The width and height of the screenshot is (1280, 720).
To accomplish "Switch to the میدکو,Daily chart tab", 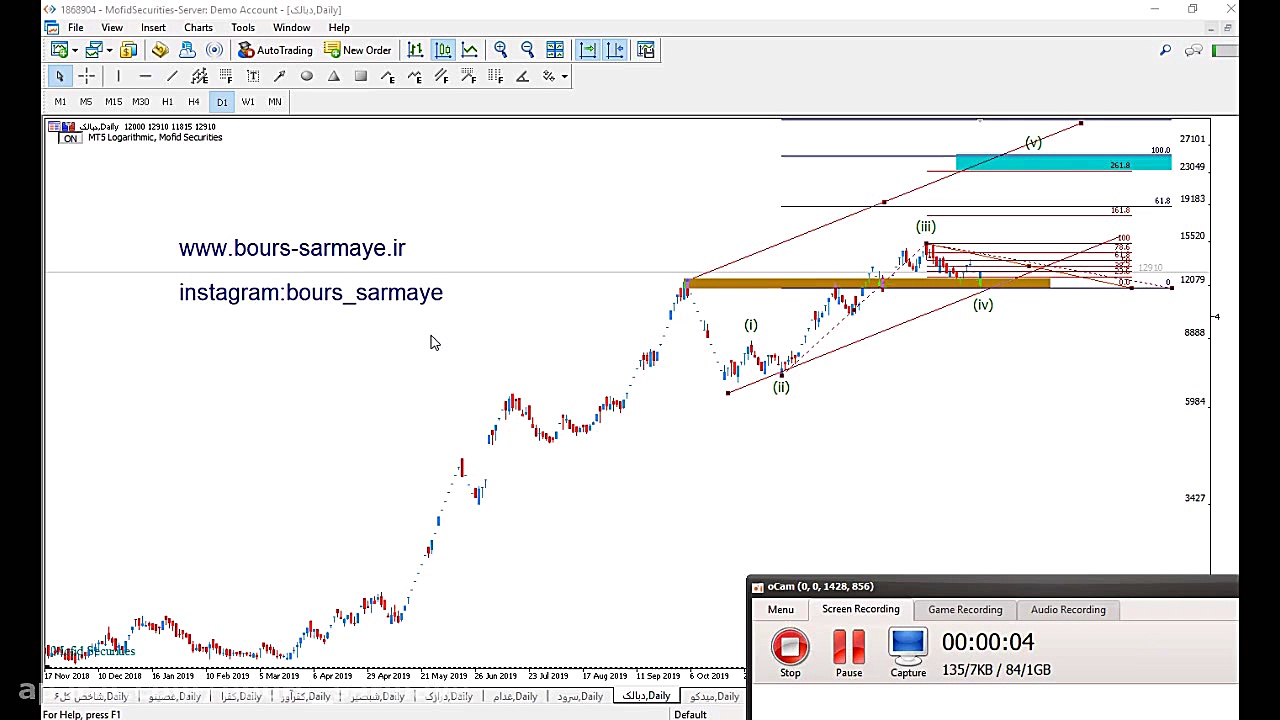I will point(714,696).
